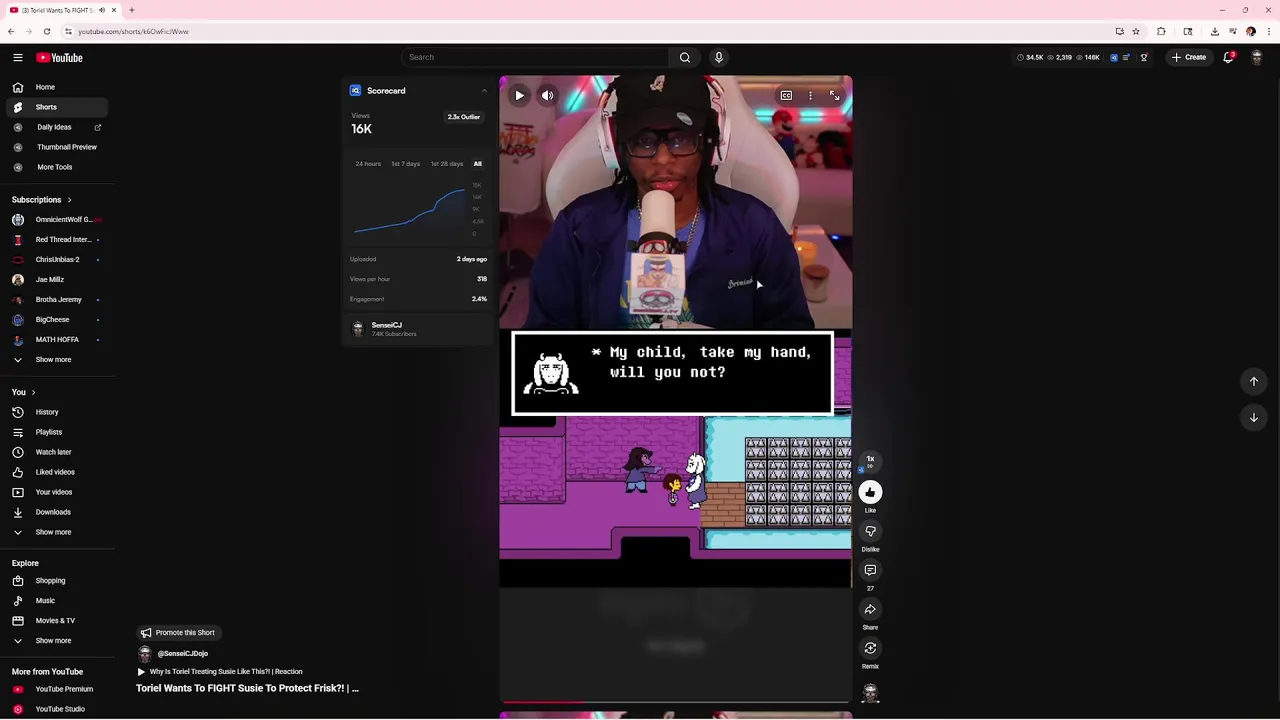1280x720 pixels.
Task: Open the list icon next to vidIQ button
Action: pos(1126,57)
